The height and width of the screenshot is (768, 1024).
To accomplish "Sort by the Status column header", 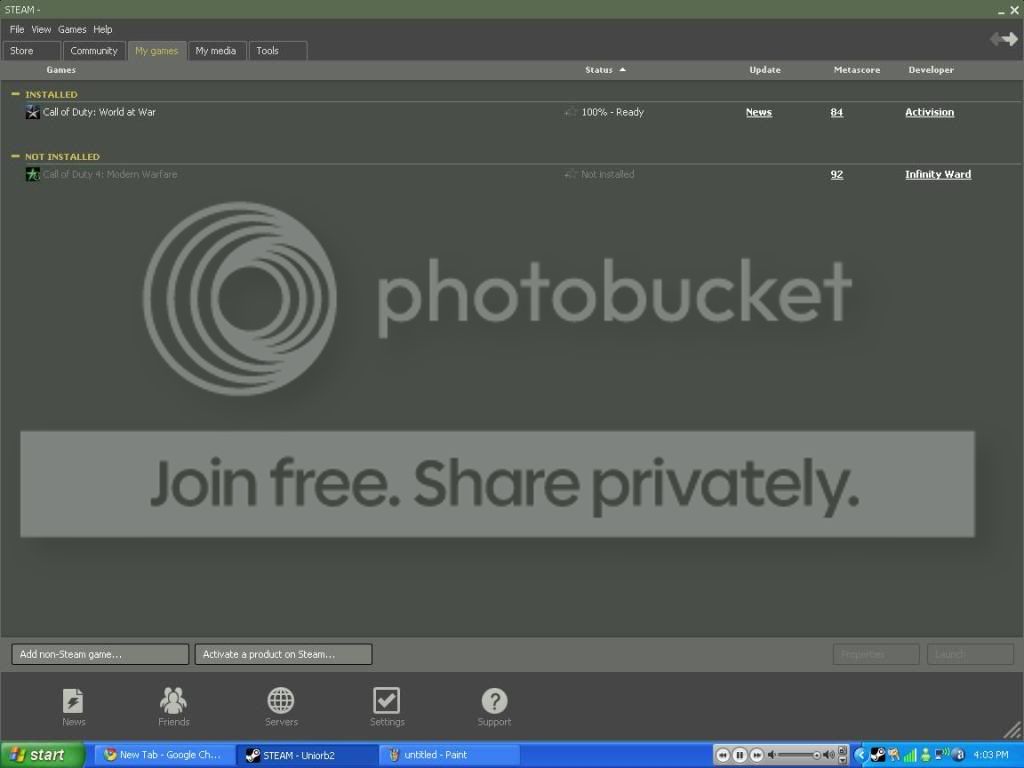I will (x=599, y=70).
